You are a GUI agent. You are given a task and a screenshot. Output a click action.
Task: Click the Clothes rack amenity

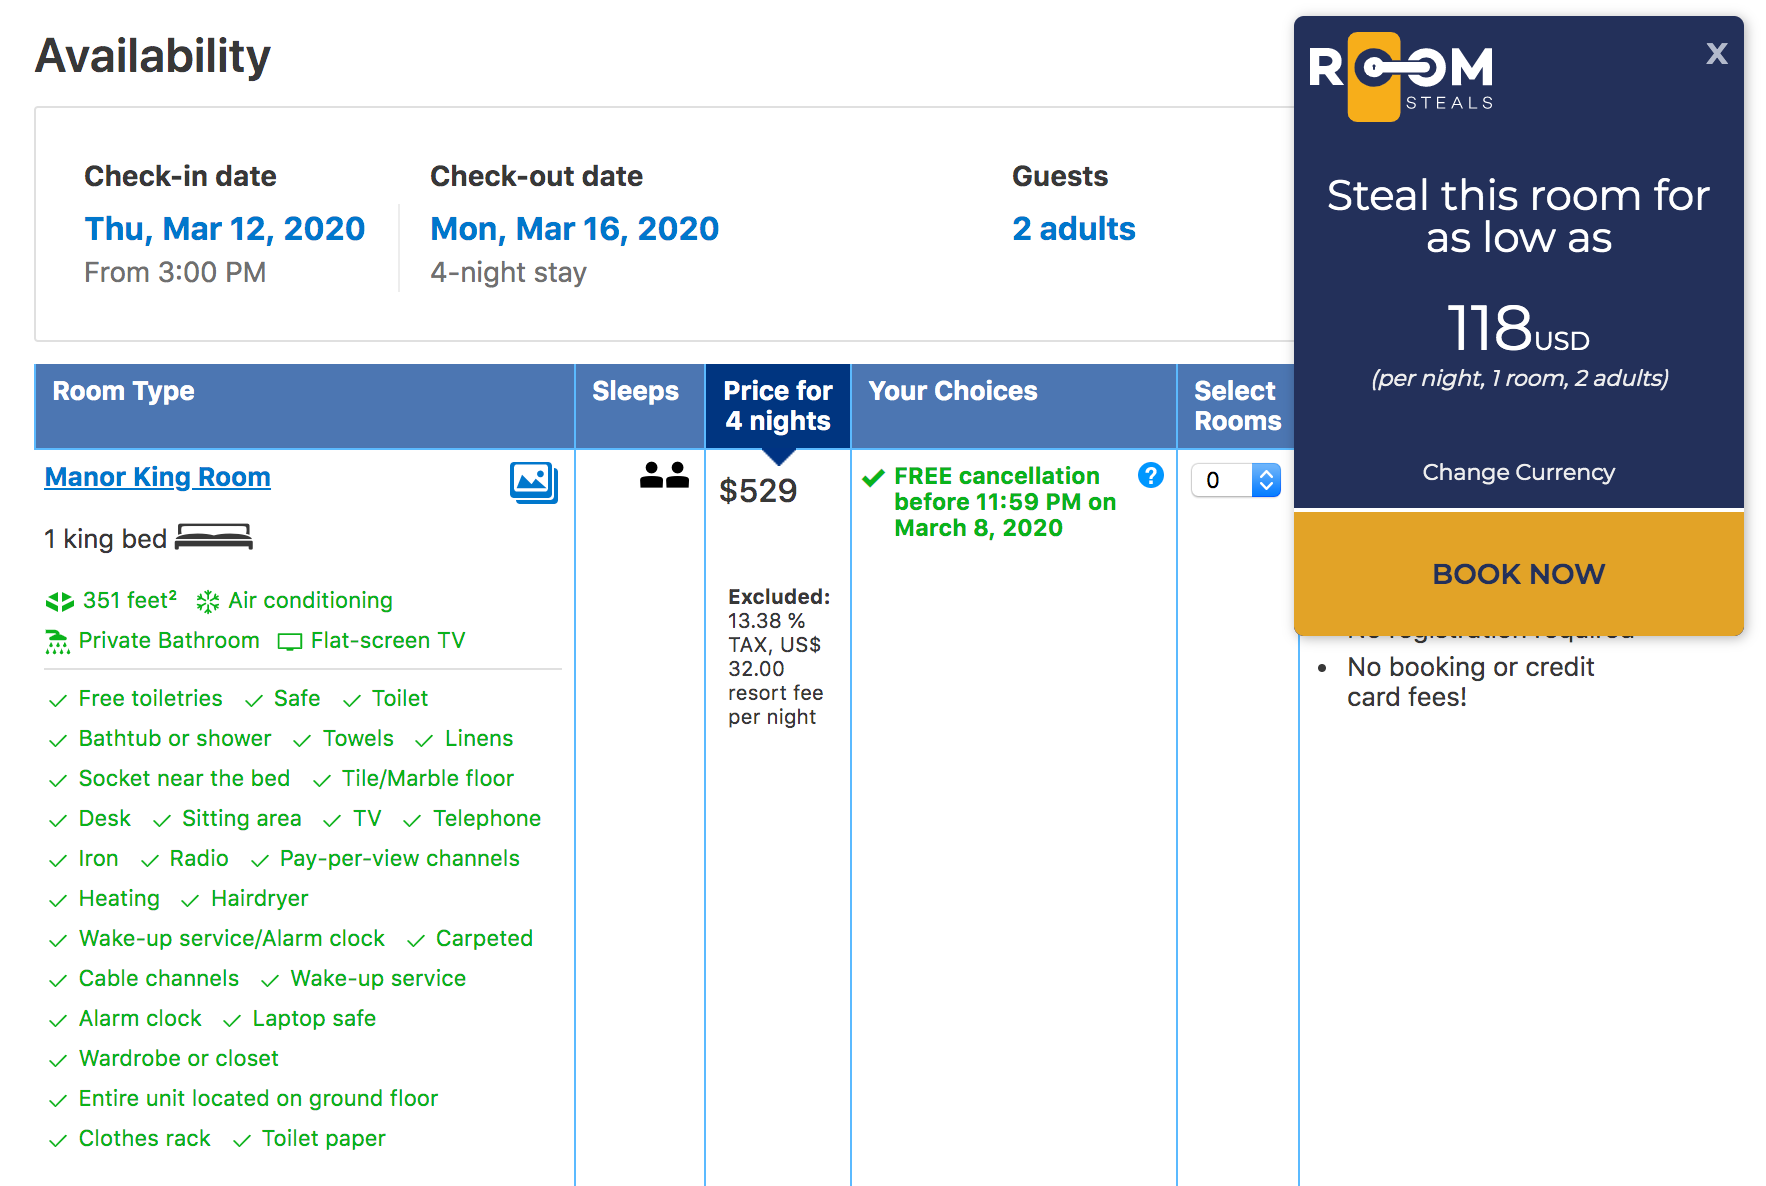(145, 1138)
